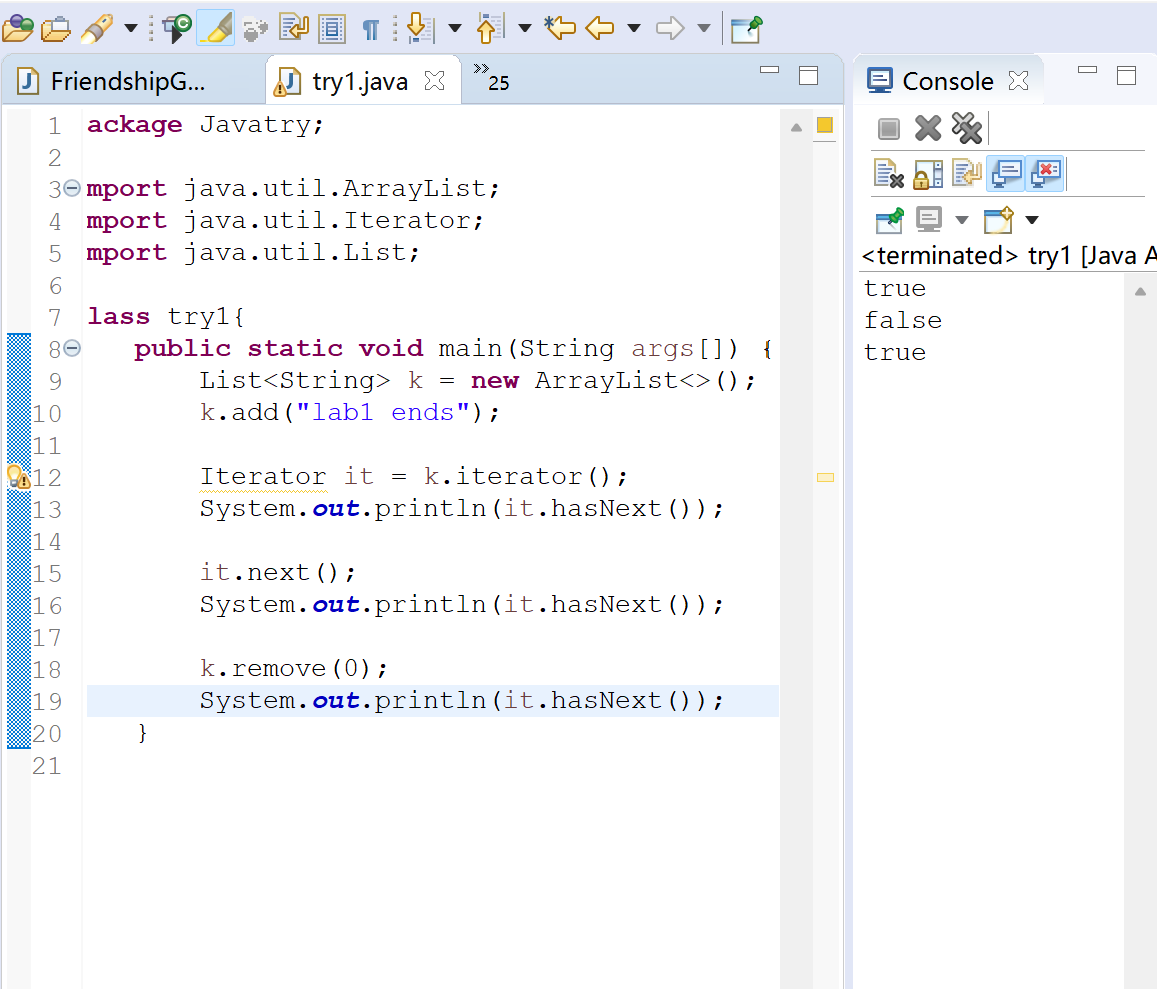Screen dimensions: 1157x989
Task: Click the Search flashlight icon
Action: [x=97, y=29]
